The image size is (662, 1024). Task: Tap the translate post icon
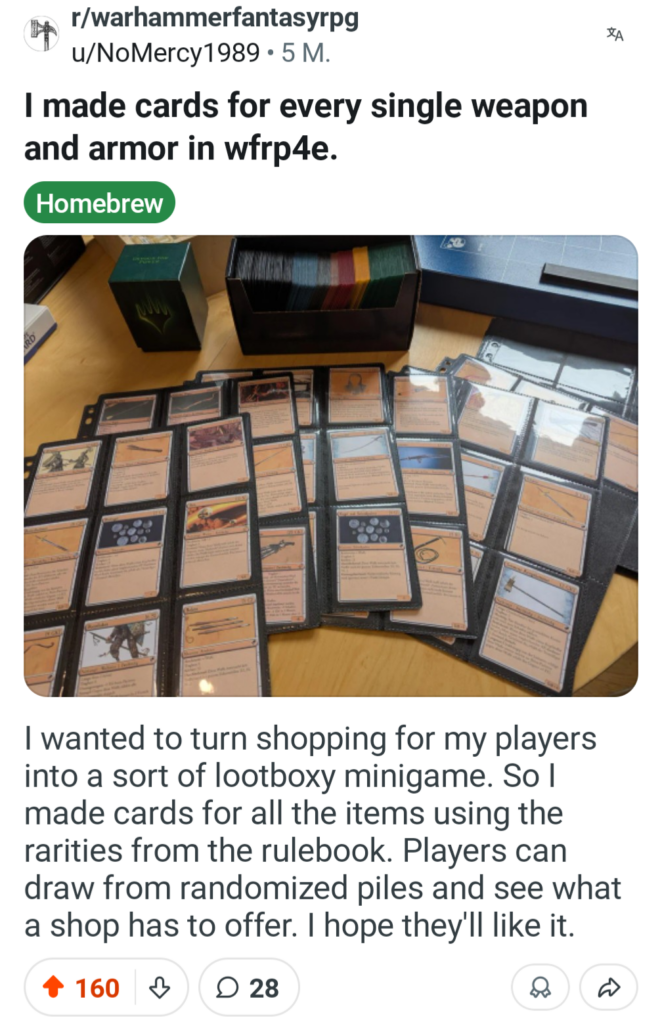tap(614, 35)
